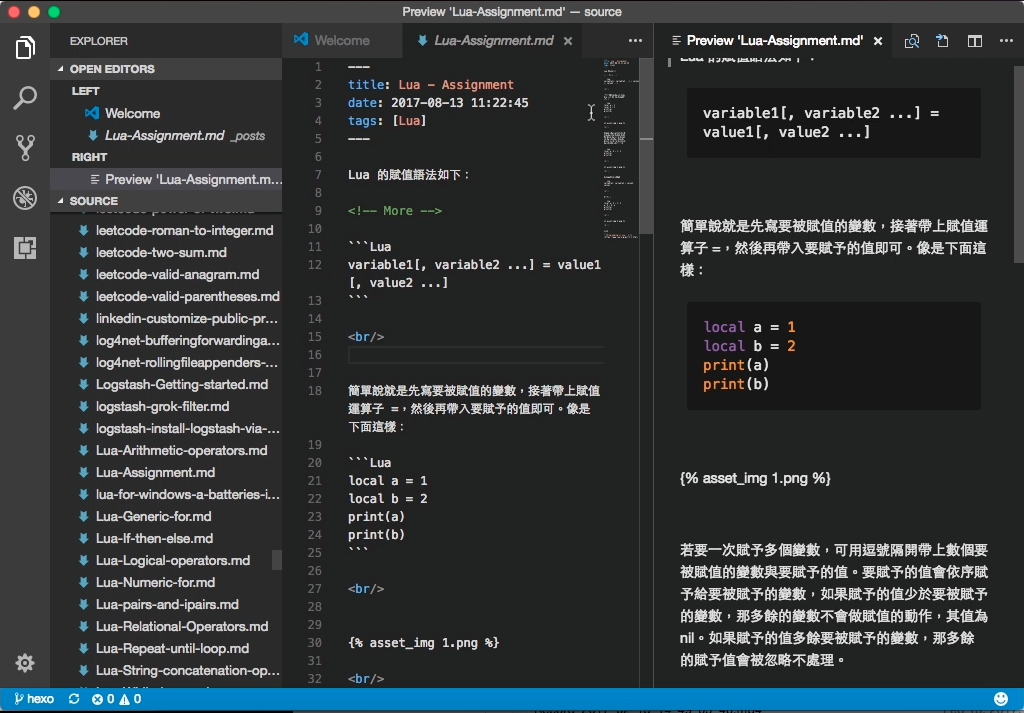
Task: Select Lua-Assignment.md _posts in open editors
Action: pos(166,136)
